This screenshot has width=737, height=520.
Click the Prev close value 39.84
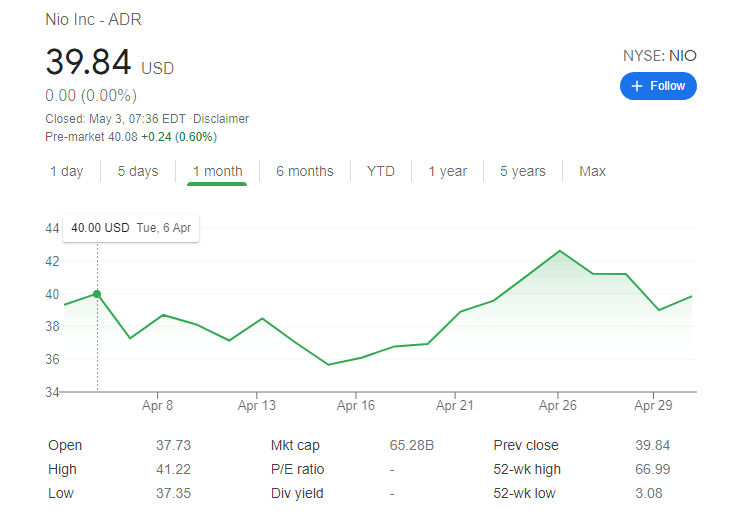coord(652,445)
